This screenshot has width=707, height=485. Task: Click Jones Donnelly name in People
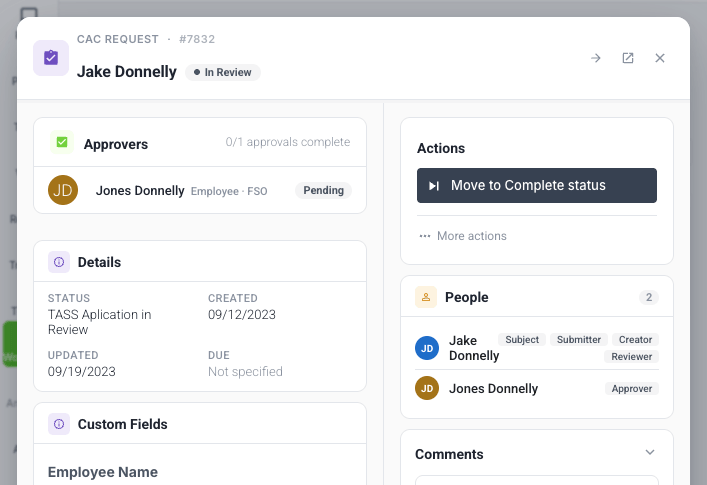pyautogui.click(x=493, y=389)
